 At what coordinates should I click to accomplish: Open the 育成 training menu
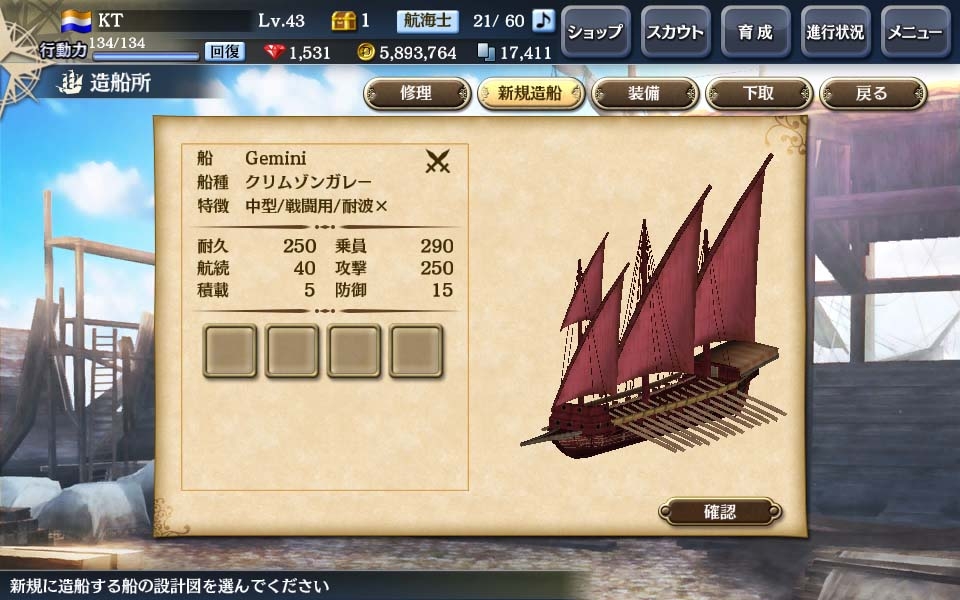tap(756, 32)
